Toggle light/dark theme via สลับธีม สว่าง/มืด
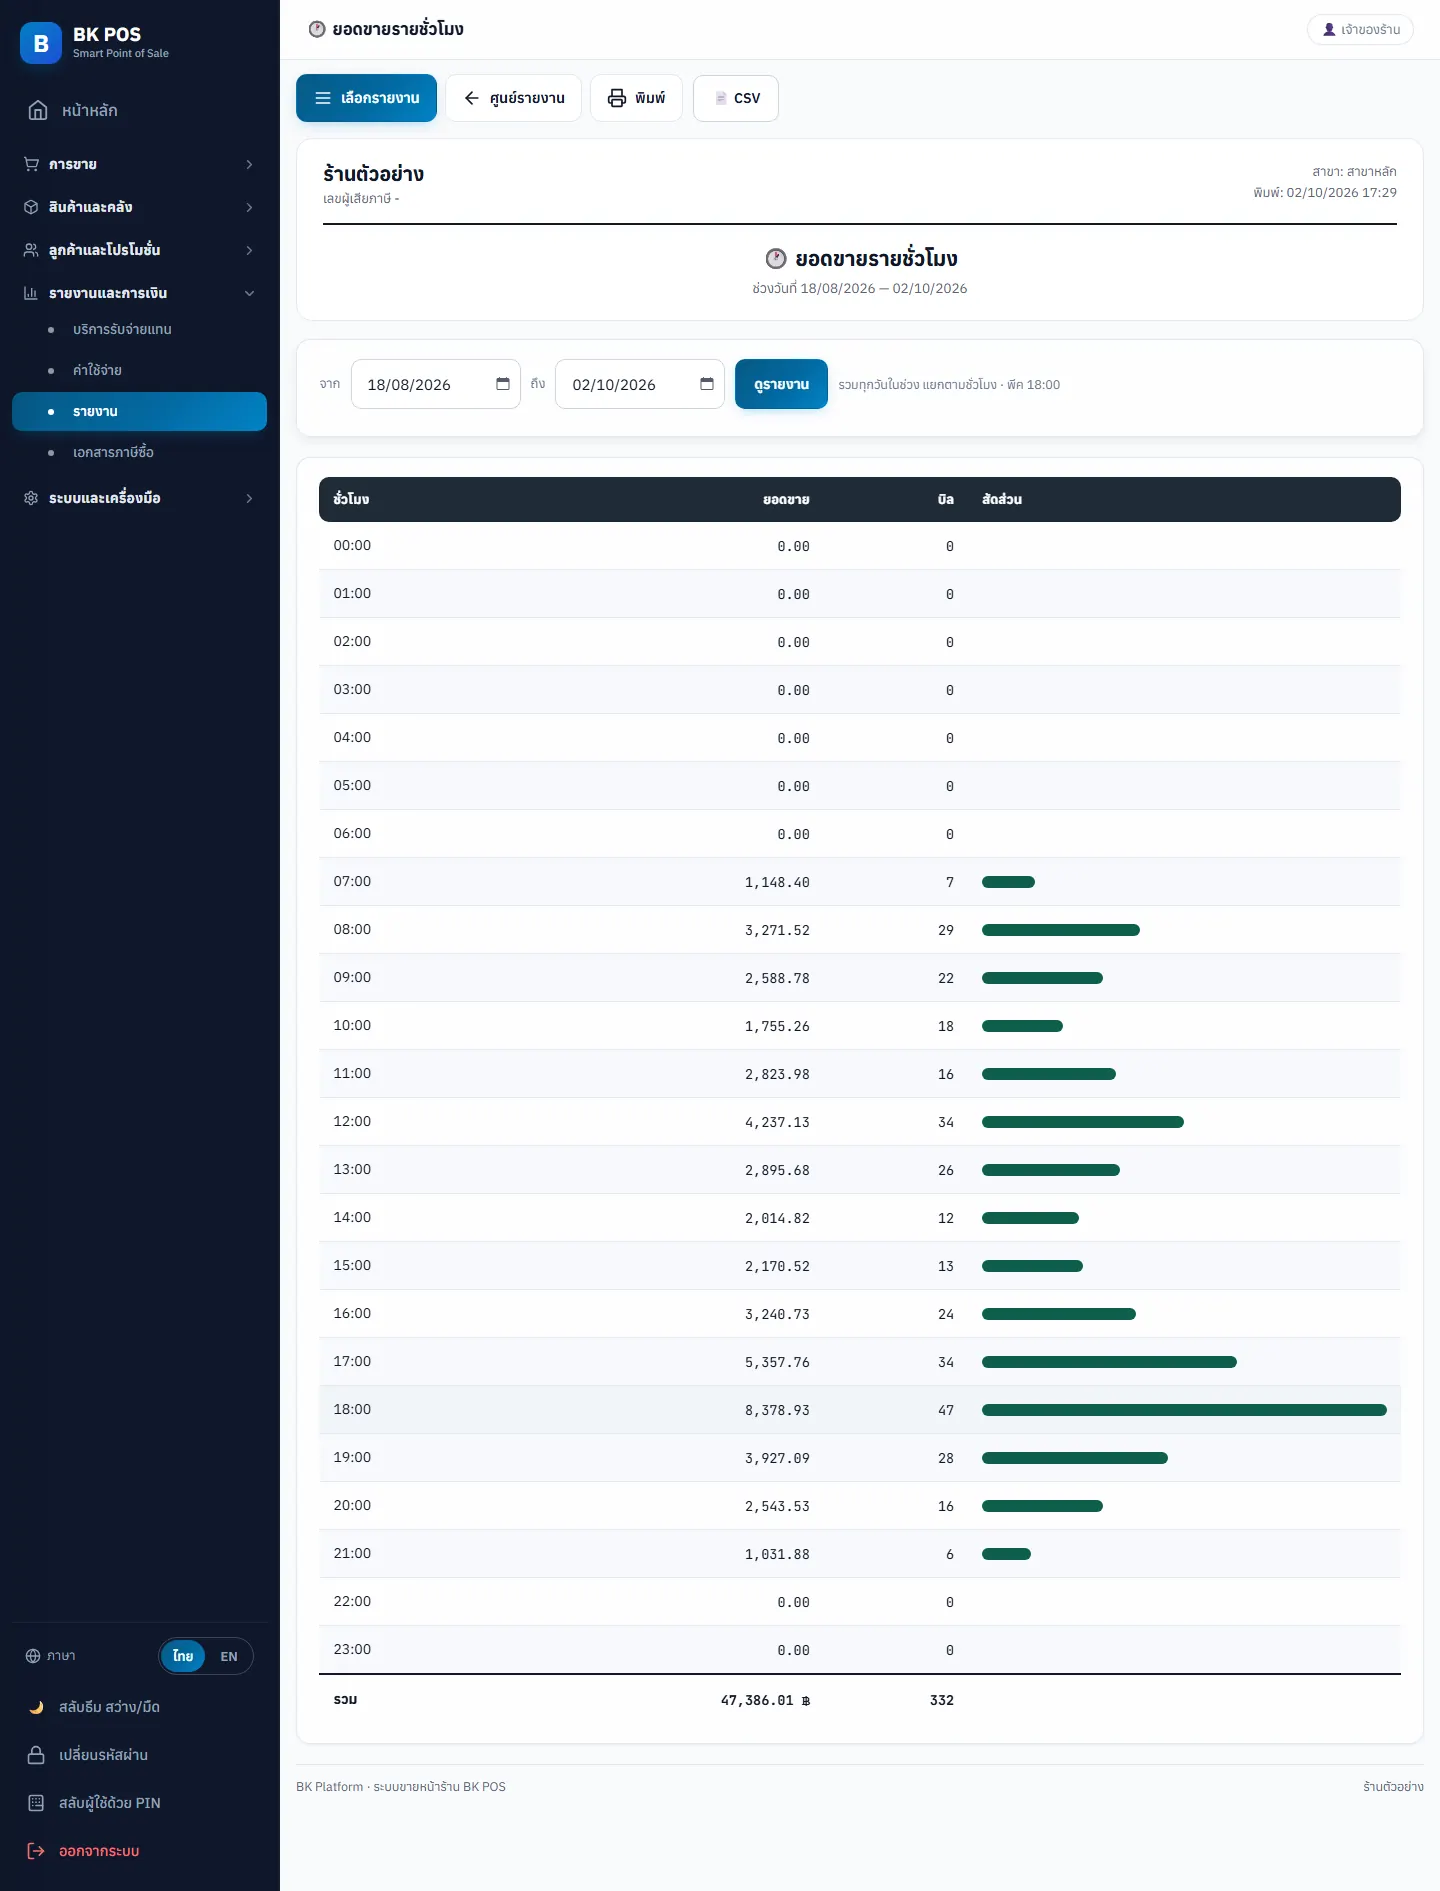The image size is (1440, 1891). [139, 1707]
